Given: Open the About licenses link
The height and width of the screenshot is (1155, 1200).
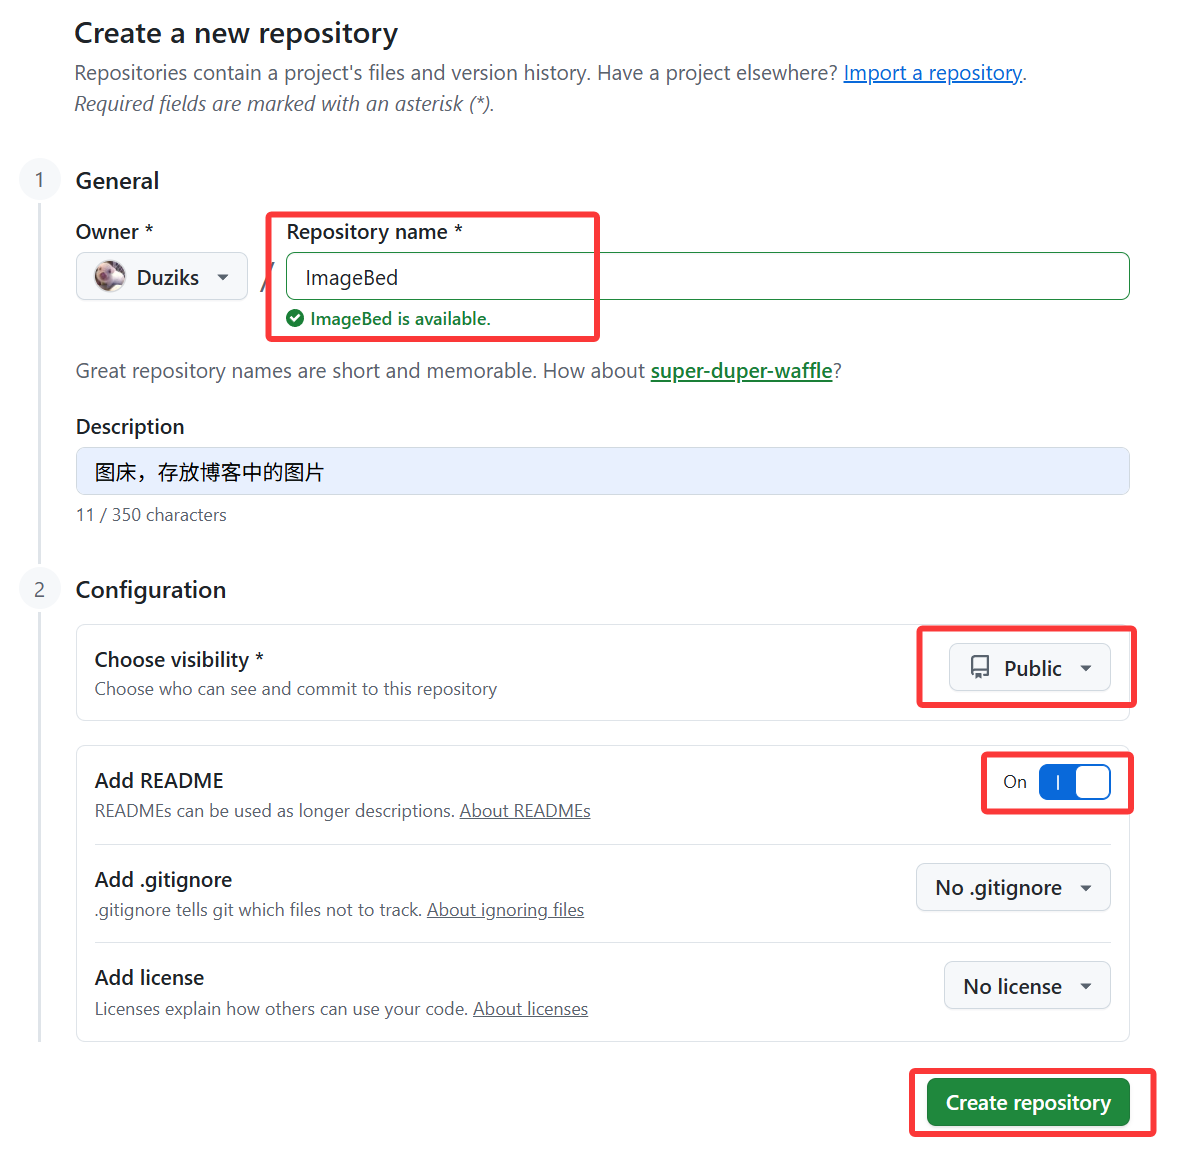Looking at the screenshot, I should click(530, 1009).
